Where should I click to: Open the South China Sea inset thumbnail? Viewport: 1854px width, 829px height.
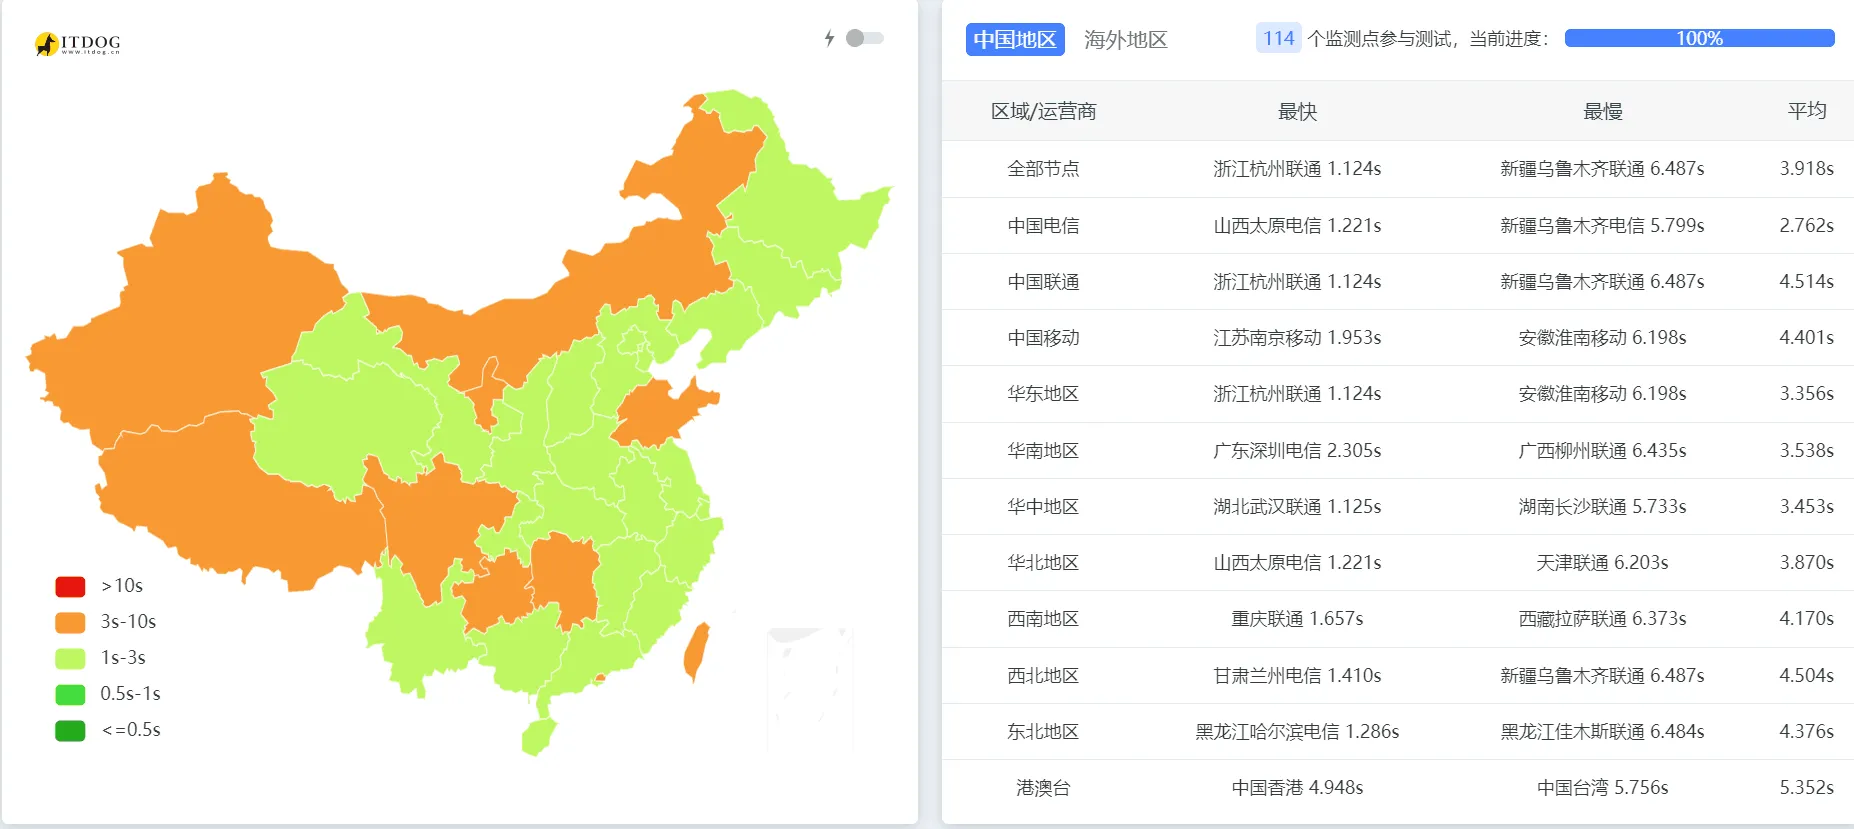coord(810,689)
